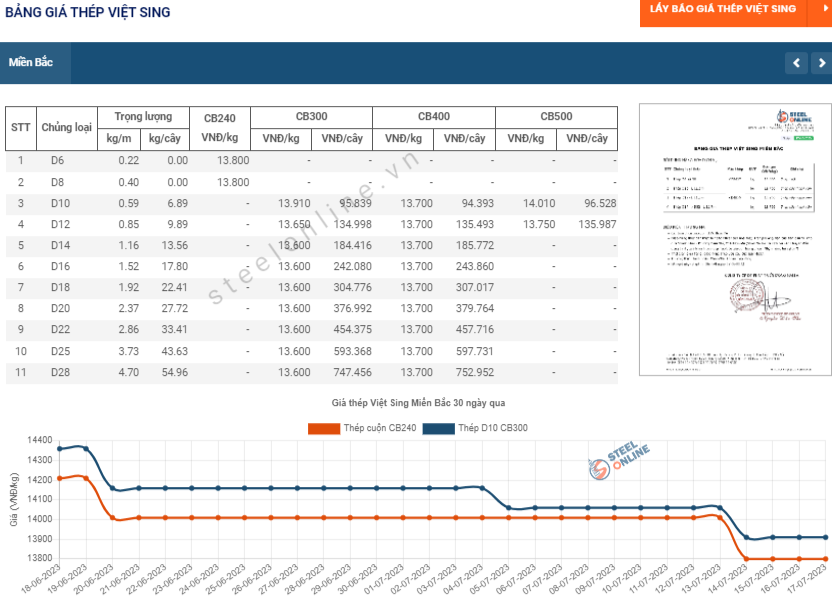Click the Bảng giá thép Việt Sing heading

(88, 12)
